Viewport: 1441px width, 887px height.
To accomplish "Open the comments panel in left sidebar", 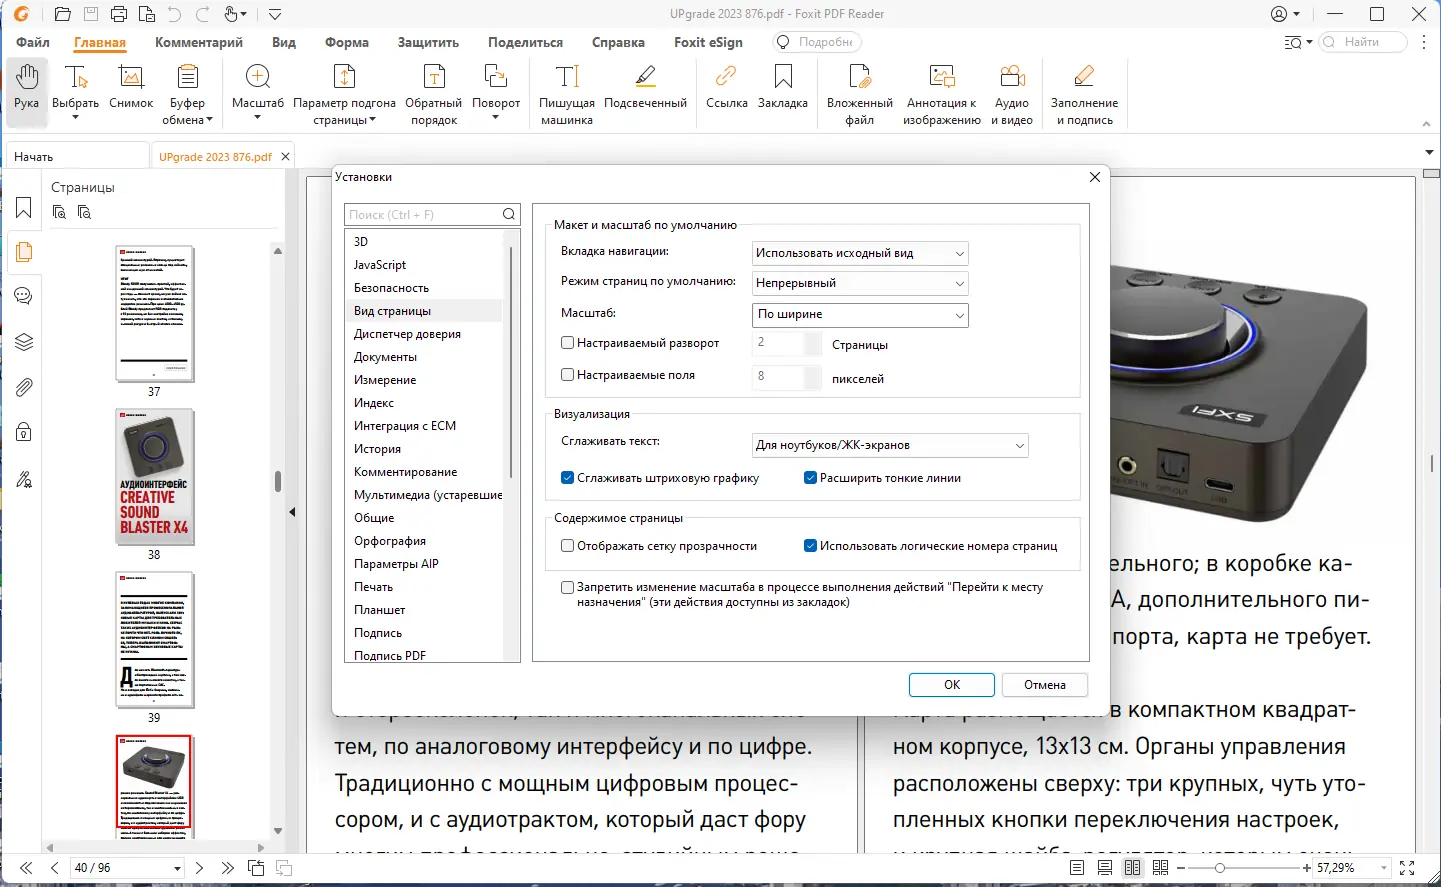I will (x=24, y=296).
